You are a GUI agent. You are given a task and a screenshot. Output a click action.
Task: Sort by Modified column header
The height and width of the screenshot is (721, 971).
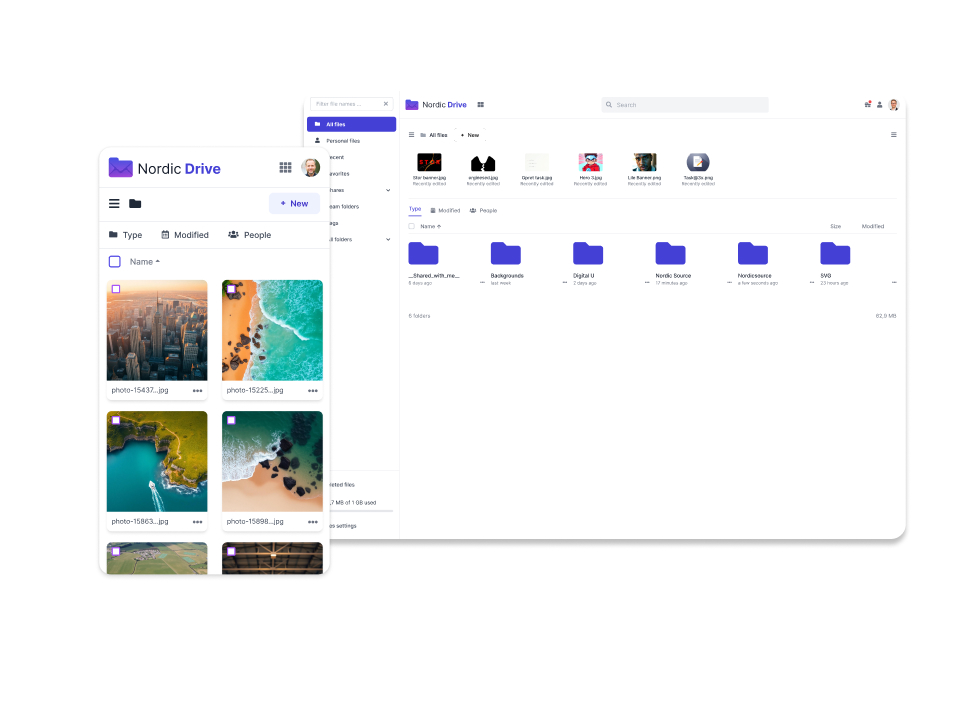[x=873, y=226]
